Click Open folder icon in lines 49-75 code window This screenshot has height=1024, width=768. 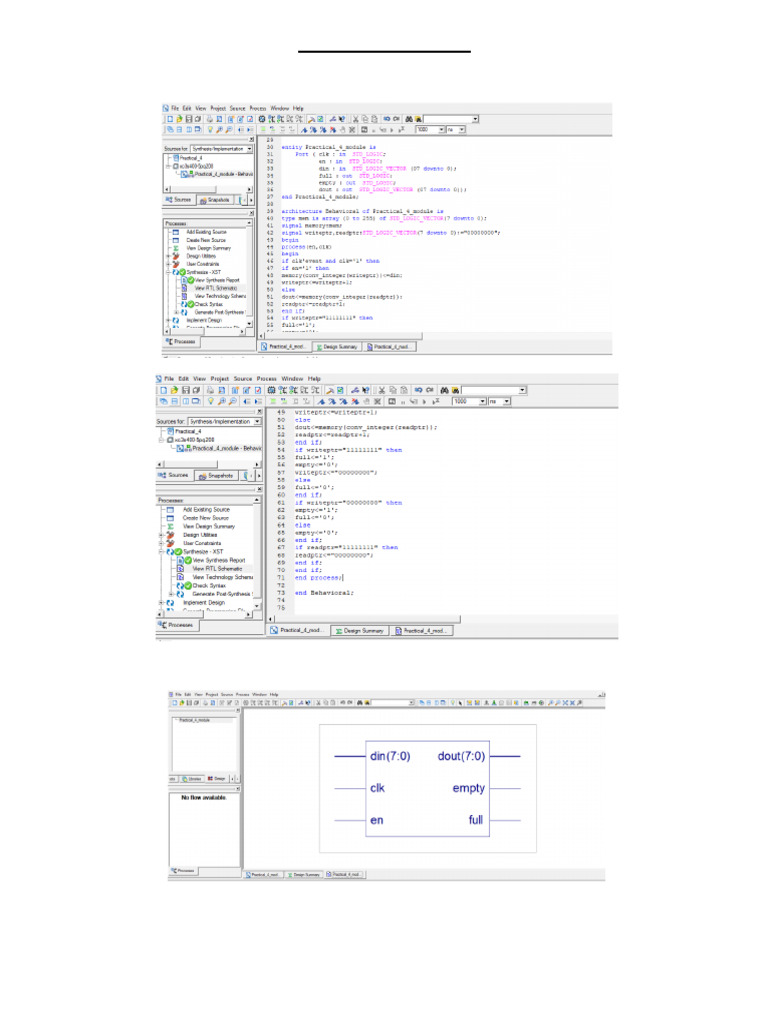(x=174, y=390)
